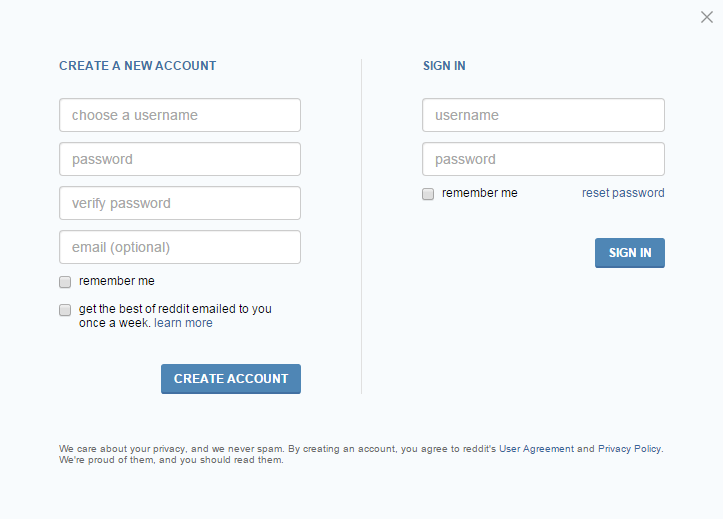Select the 'verify password' input

point(180,203)
